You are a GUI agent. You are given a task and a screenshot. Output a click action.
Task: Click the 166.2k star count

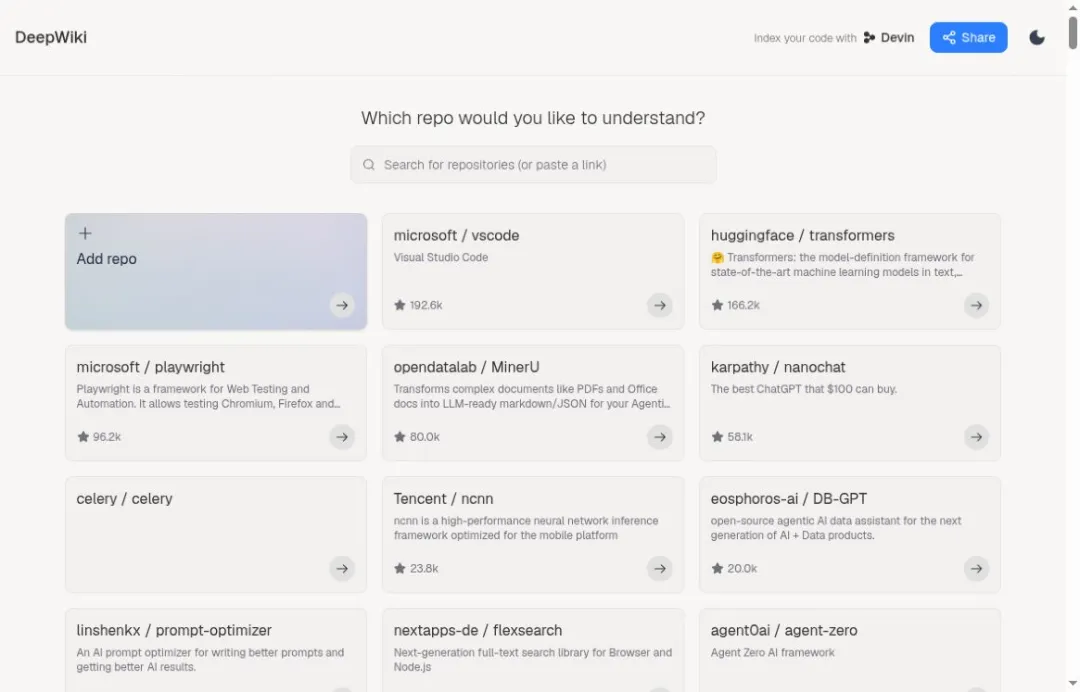pyautogui.click(x=743, y=305)
